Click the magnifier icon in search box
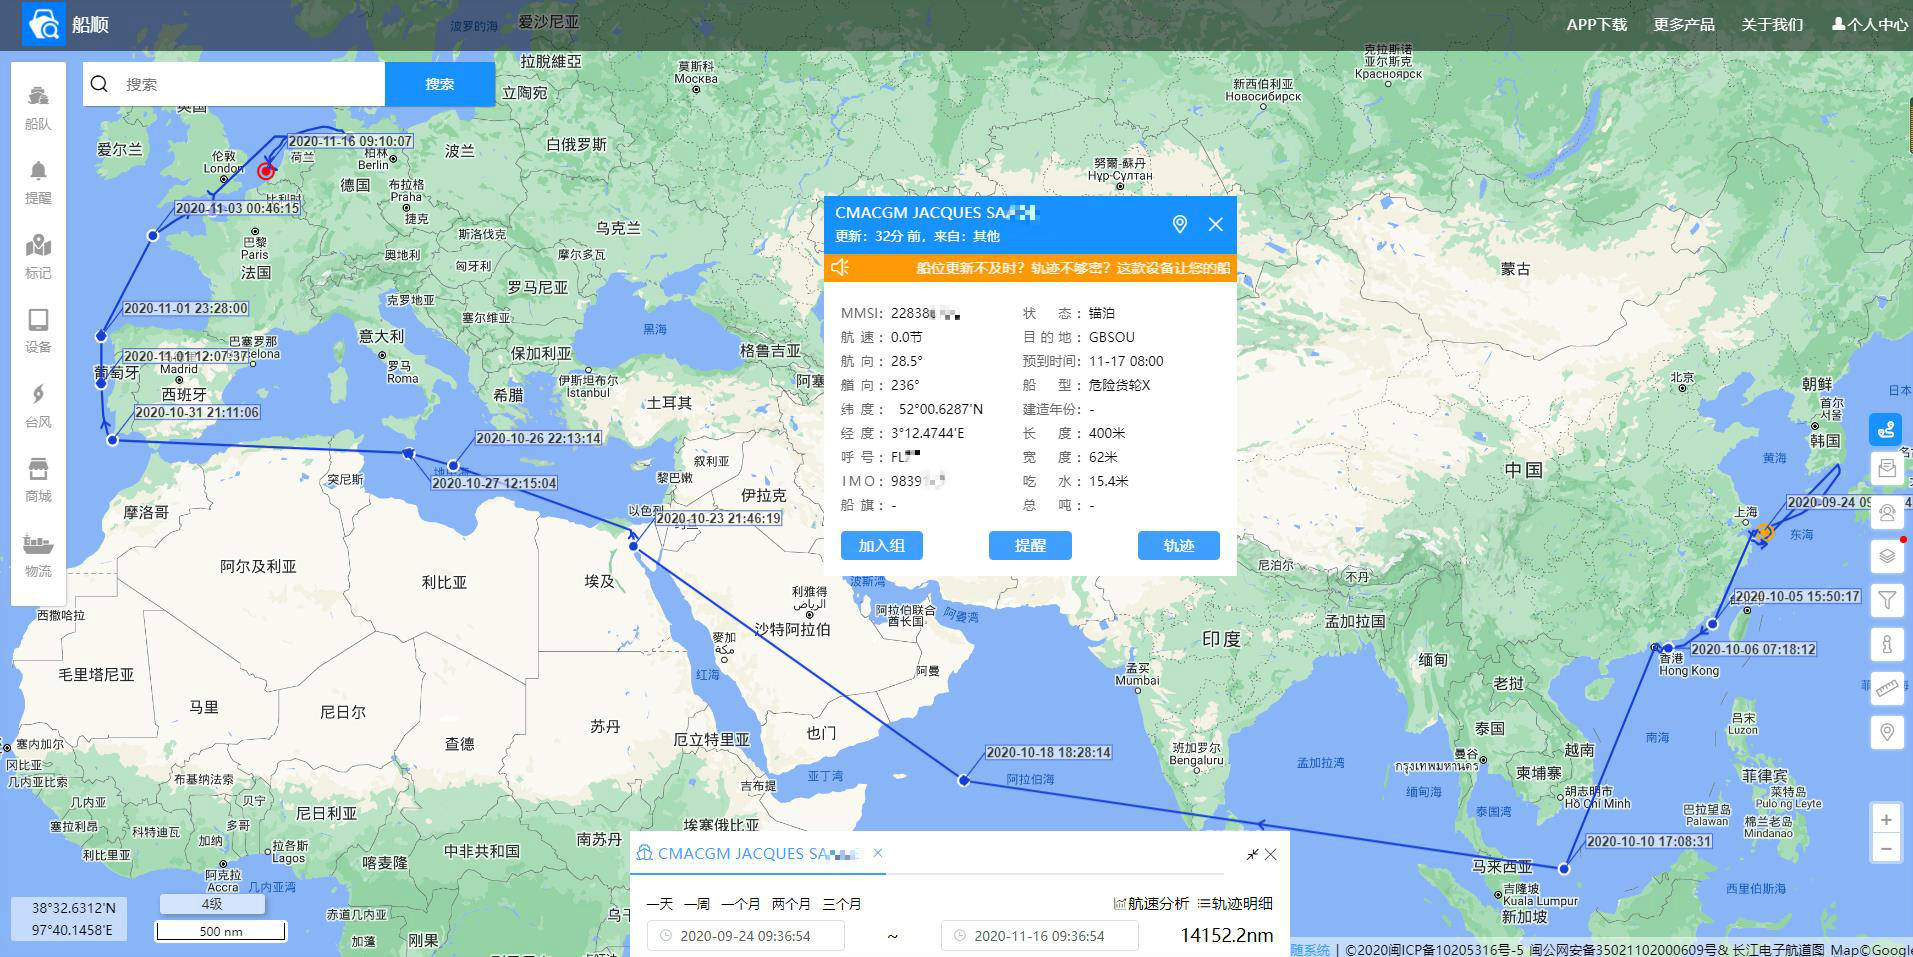 pyautogui.click(x=99, y=84)
